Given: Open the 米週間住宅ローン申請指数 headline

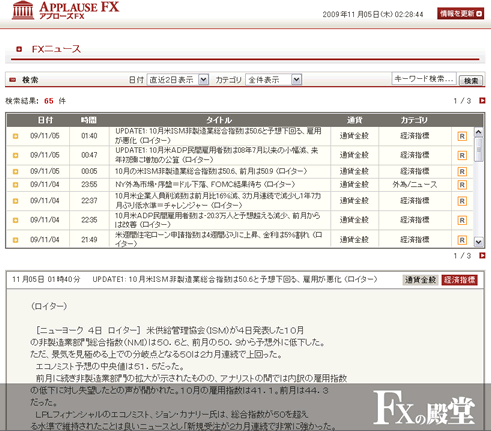Looking at the screenshot, I should pos(219,239).
